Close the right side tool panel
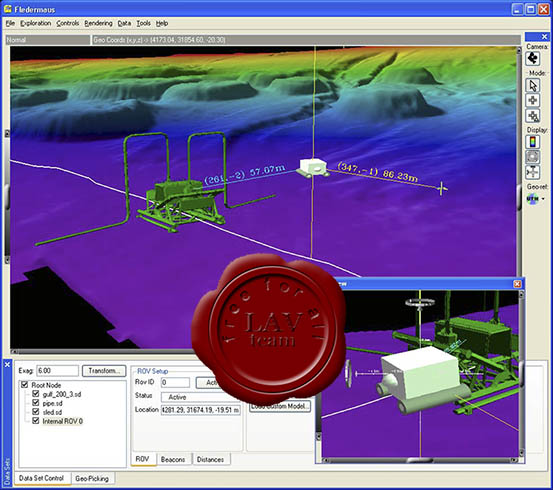Viewport: 553px width, 490px height. [544, 37]
